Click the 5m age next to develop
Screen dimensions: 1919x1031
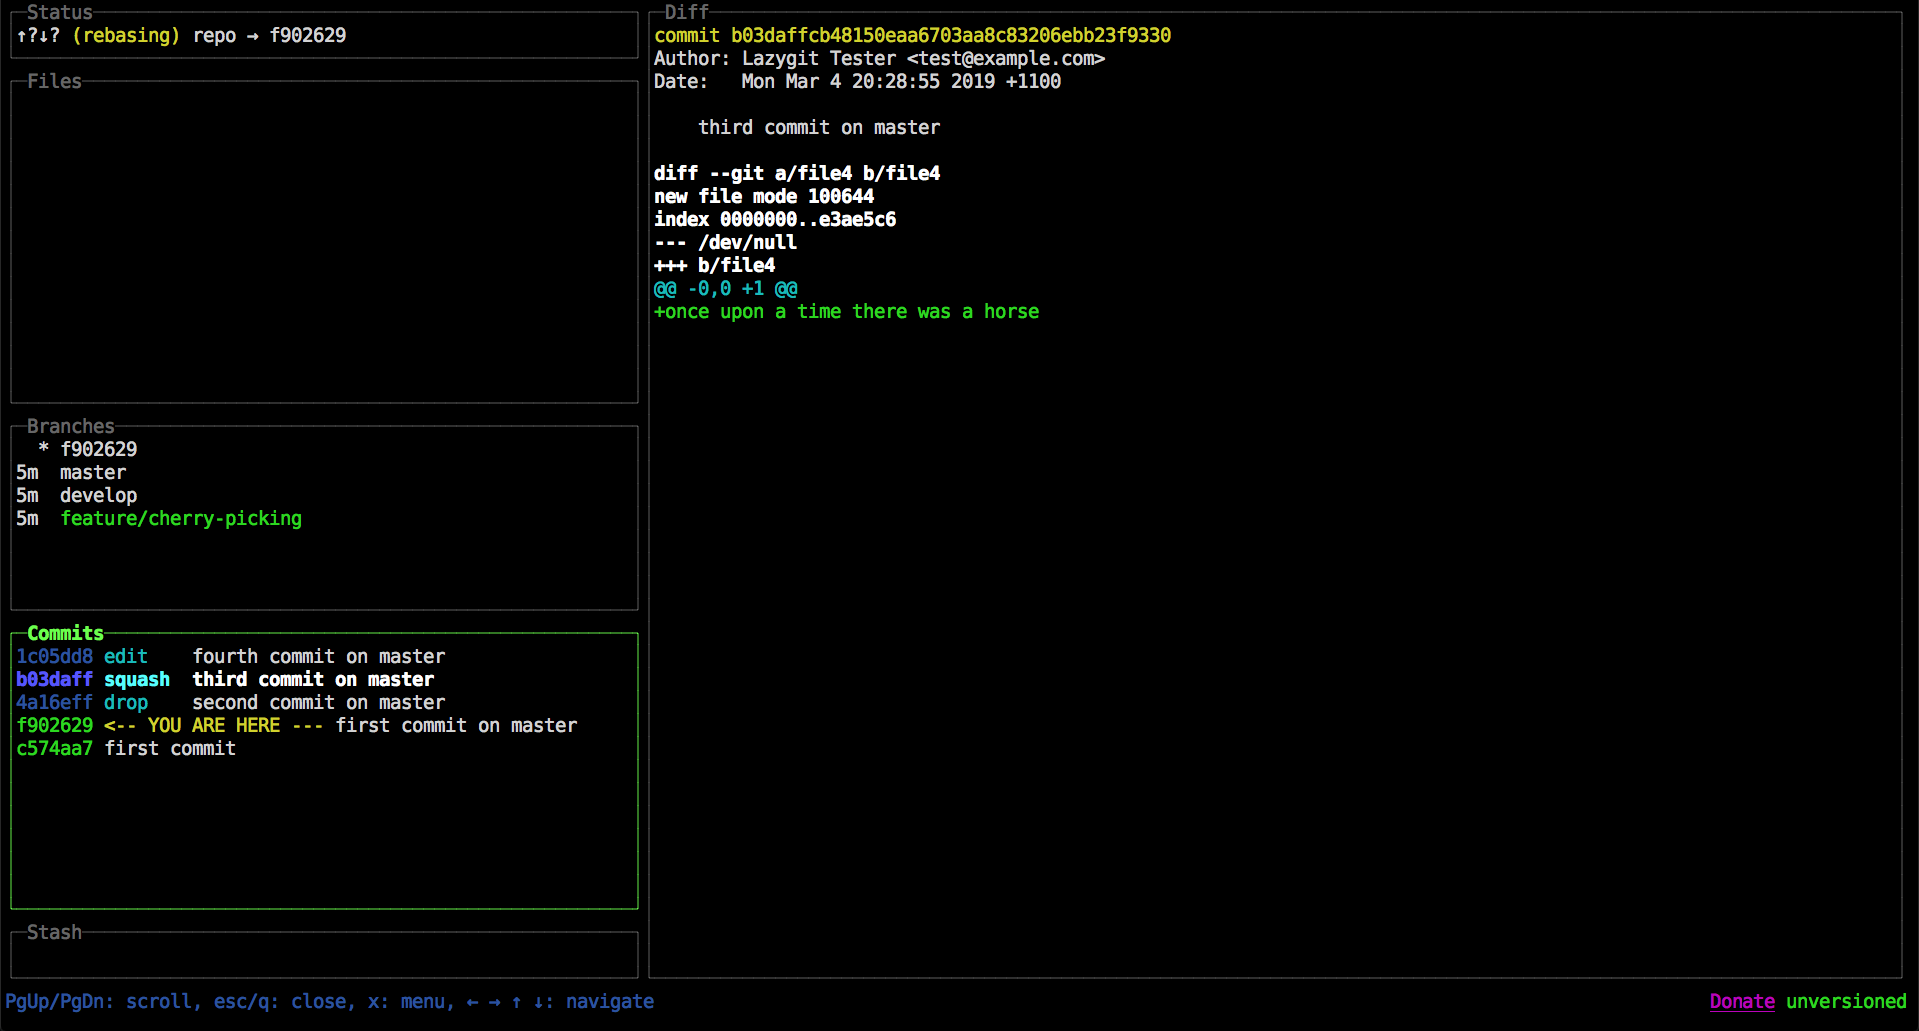pyautogui.click(x=27, y=495)
